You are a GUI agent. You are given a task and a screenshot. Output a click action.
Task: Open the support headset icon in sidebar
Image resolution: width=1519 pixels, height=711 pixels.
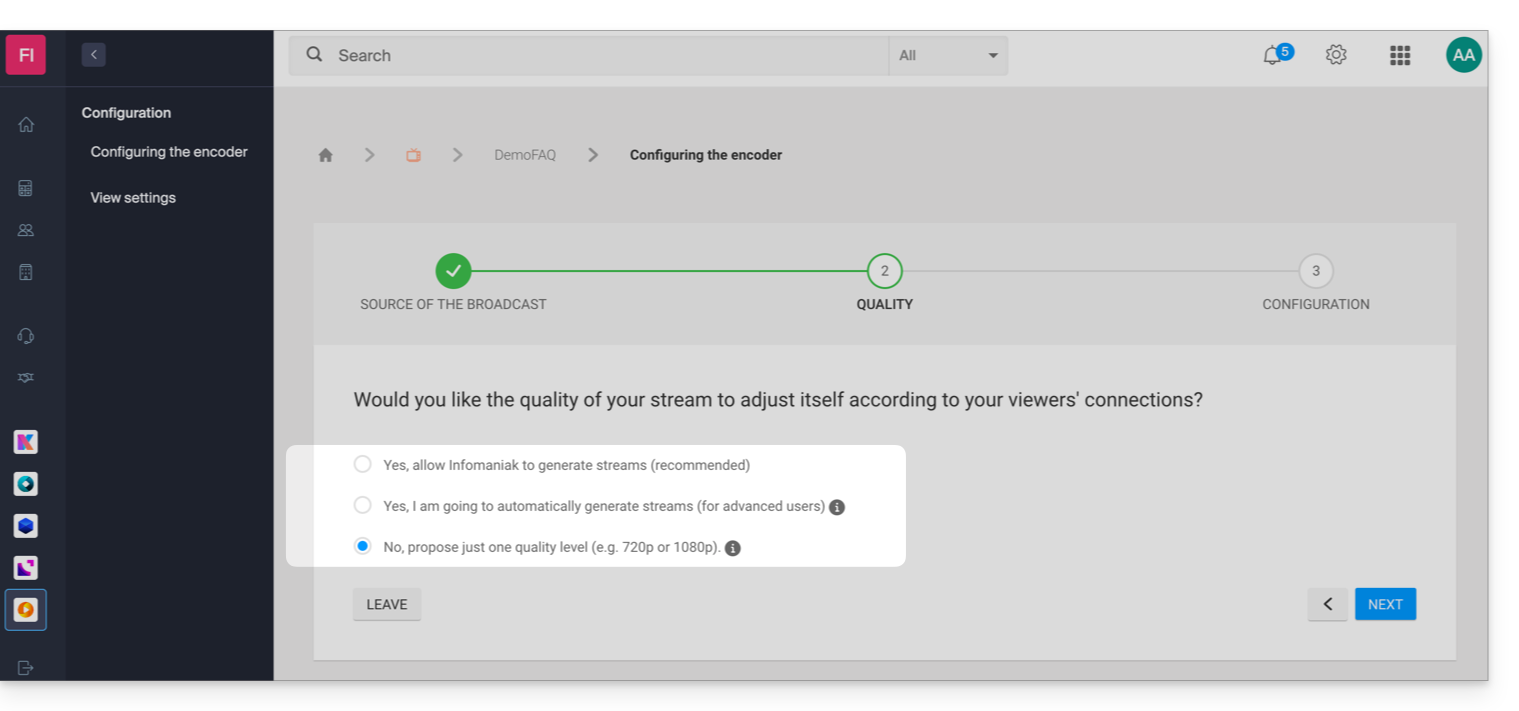[26, 336]
